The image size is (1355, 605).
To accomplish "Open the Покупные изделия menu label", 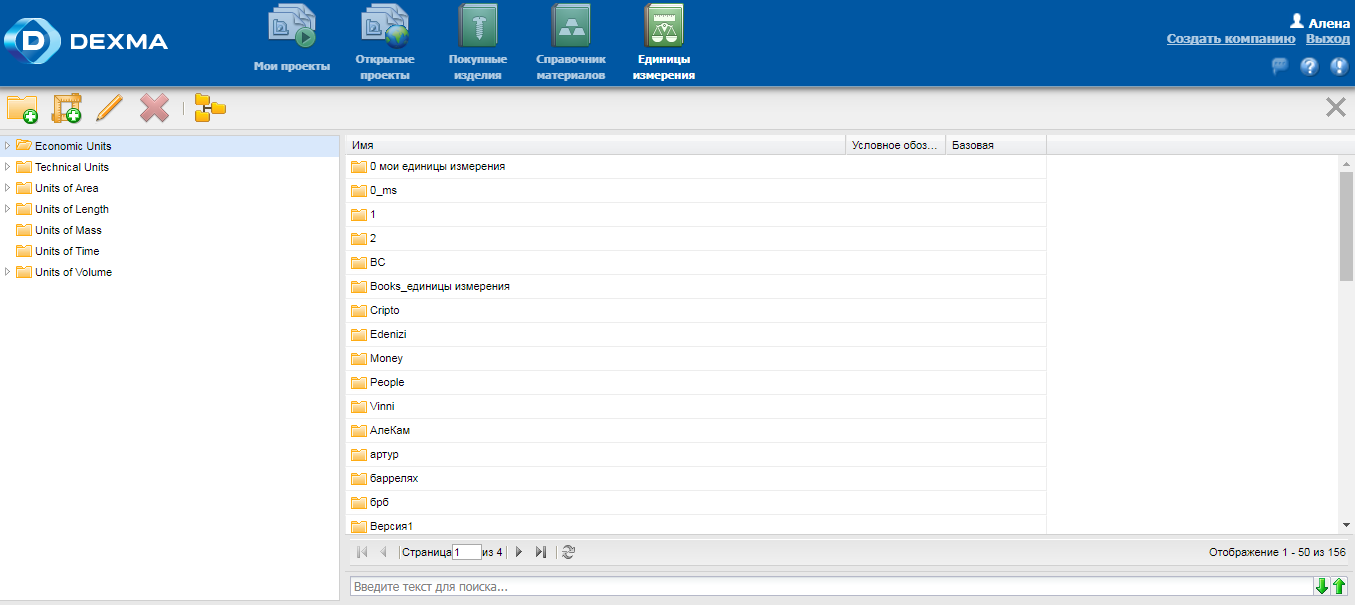I will (477, 67).
